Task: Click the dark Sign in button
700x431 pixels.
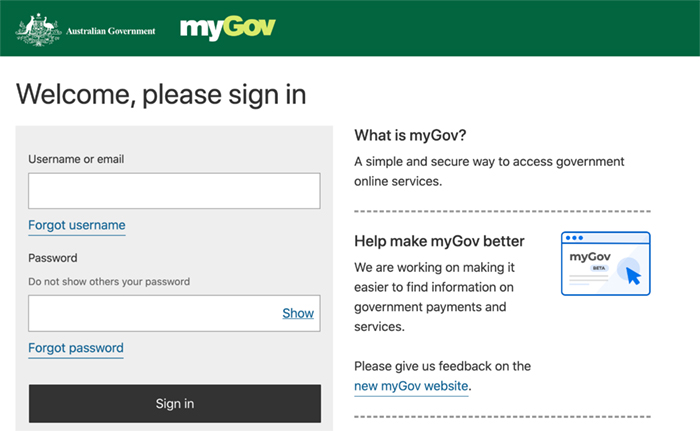Action: click(x=175, y=403)
